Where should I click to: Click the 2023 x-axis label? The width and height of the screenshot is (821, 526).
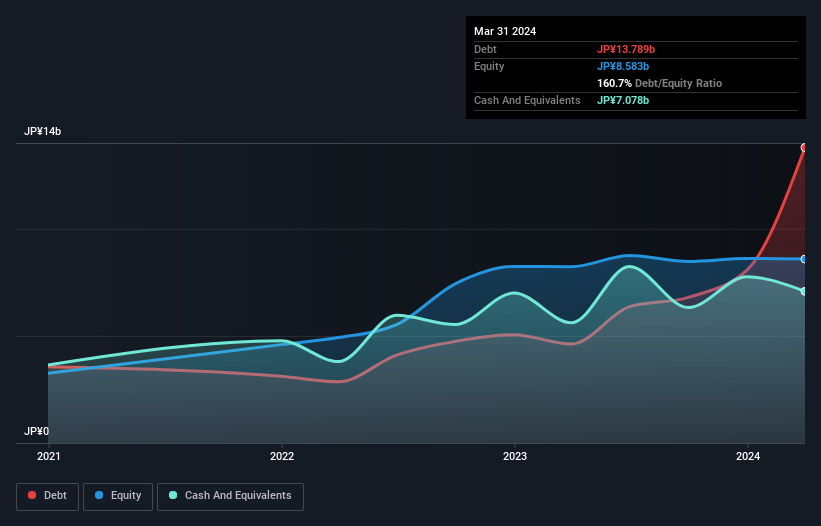click(515, 456)
